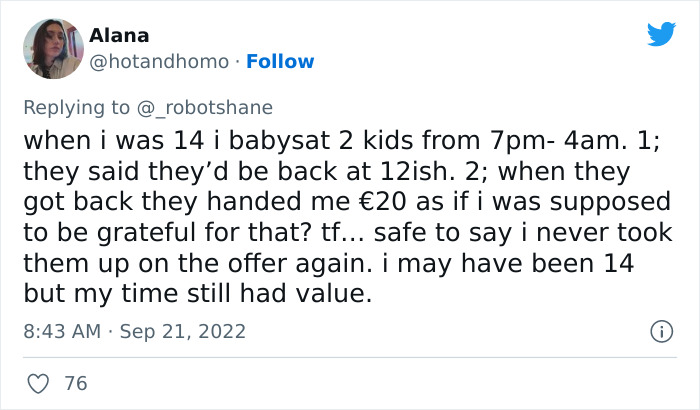Open Alana's profile picture

click(51, 49)
